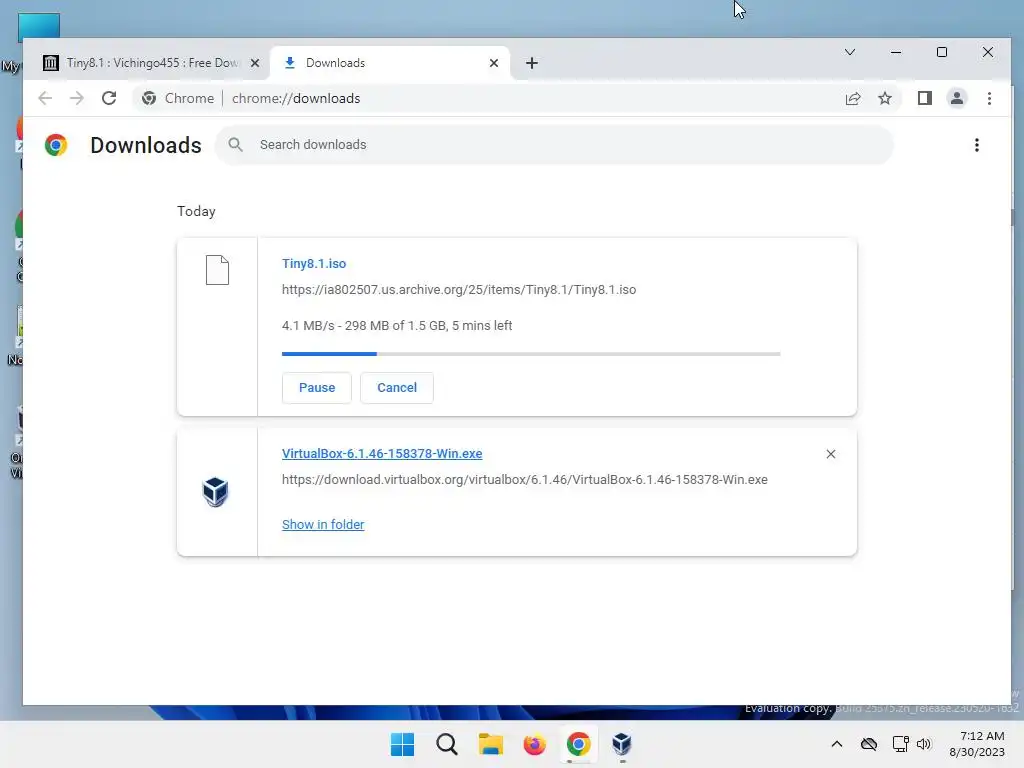
Task: Click the archive.org Tiny8.1.iso URL text
Action: point(459,290)
